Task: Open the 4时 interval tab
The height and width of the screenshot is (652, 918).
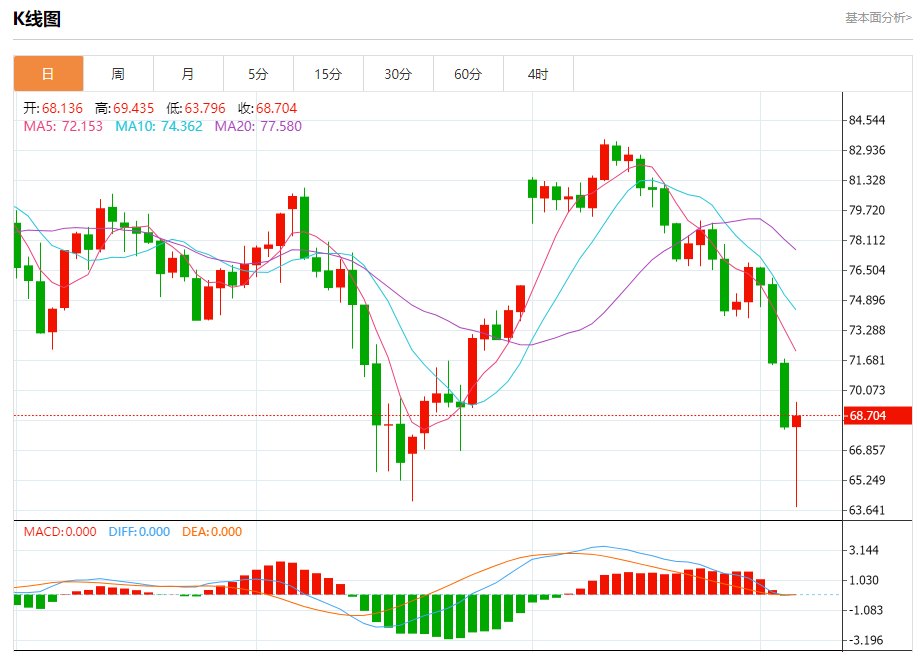Action: click(x=538, y=74)
